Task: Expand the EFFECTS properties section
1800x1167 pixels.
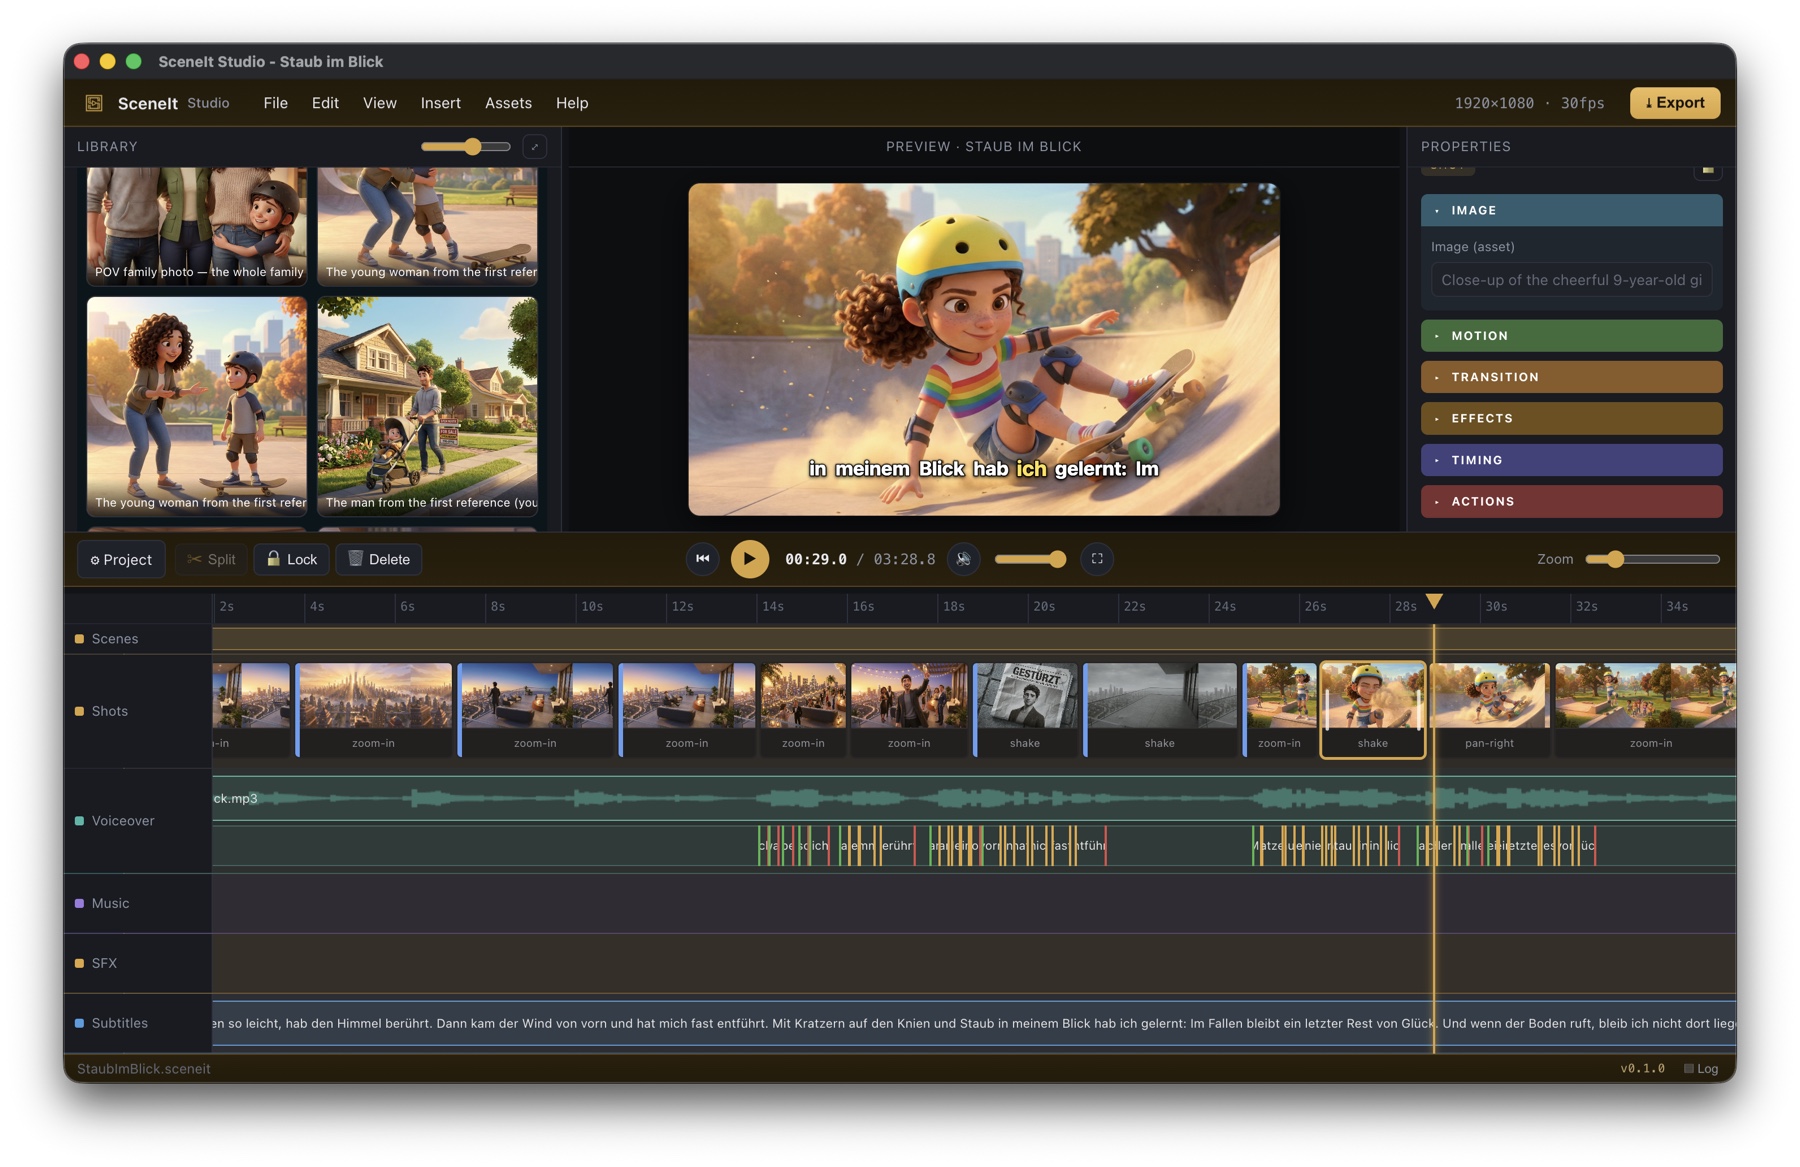Action: point(1571,418)
